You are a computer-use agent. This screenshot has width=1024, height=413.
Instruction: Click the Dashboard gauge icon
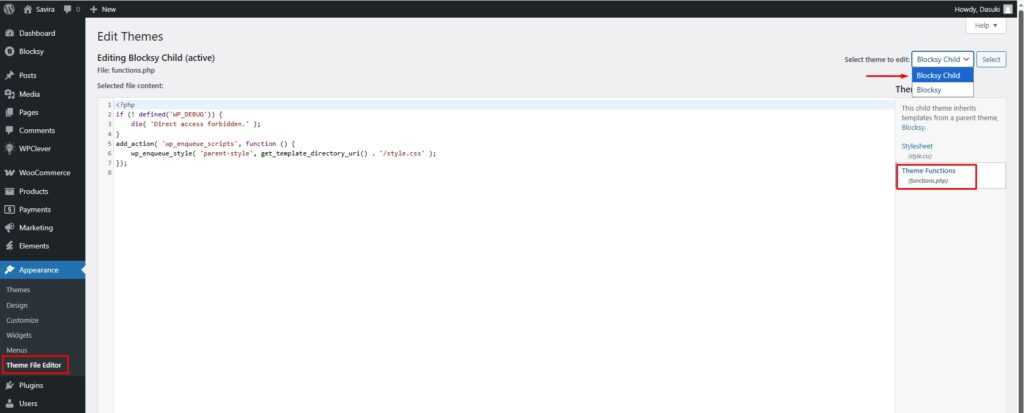point(9,33)
